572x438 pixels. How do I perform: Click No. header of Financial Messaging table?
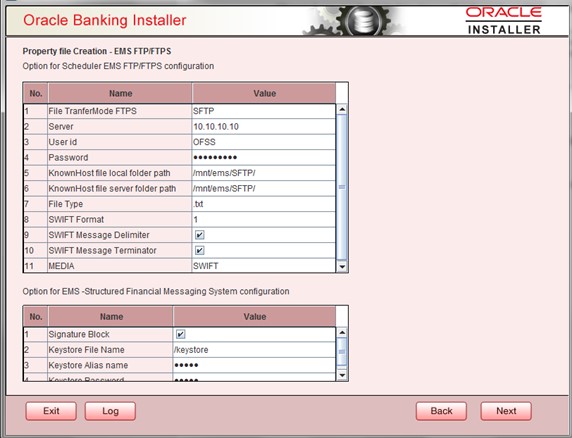36,317
